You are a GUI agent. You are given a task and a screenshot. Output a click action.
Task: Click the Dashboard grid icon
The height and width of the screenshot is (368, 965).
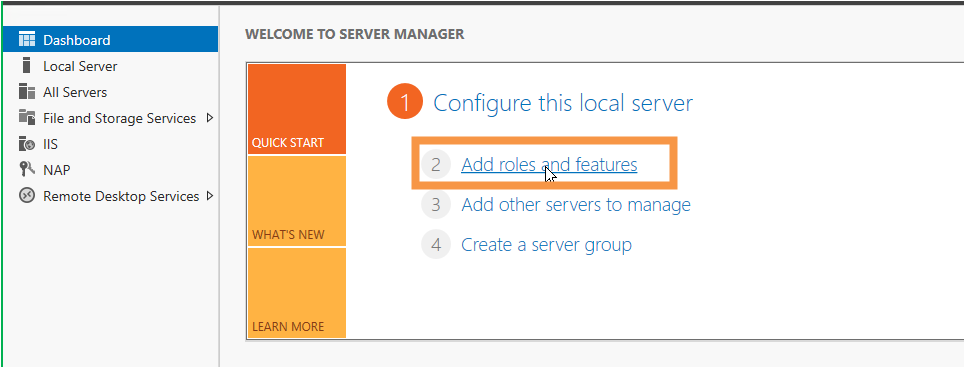27,40
